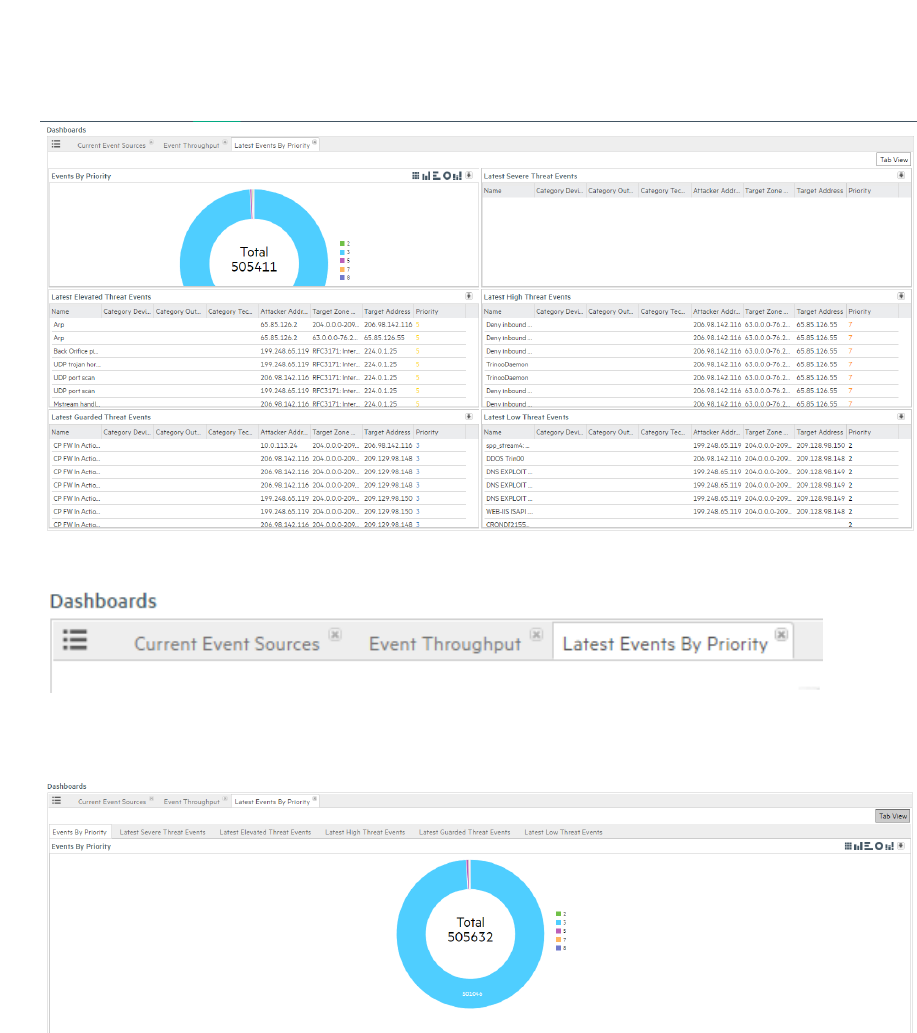
Task: Select the donut chart icon in tiled Events By Priority
Action: point(447,175)
